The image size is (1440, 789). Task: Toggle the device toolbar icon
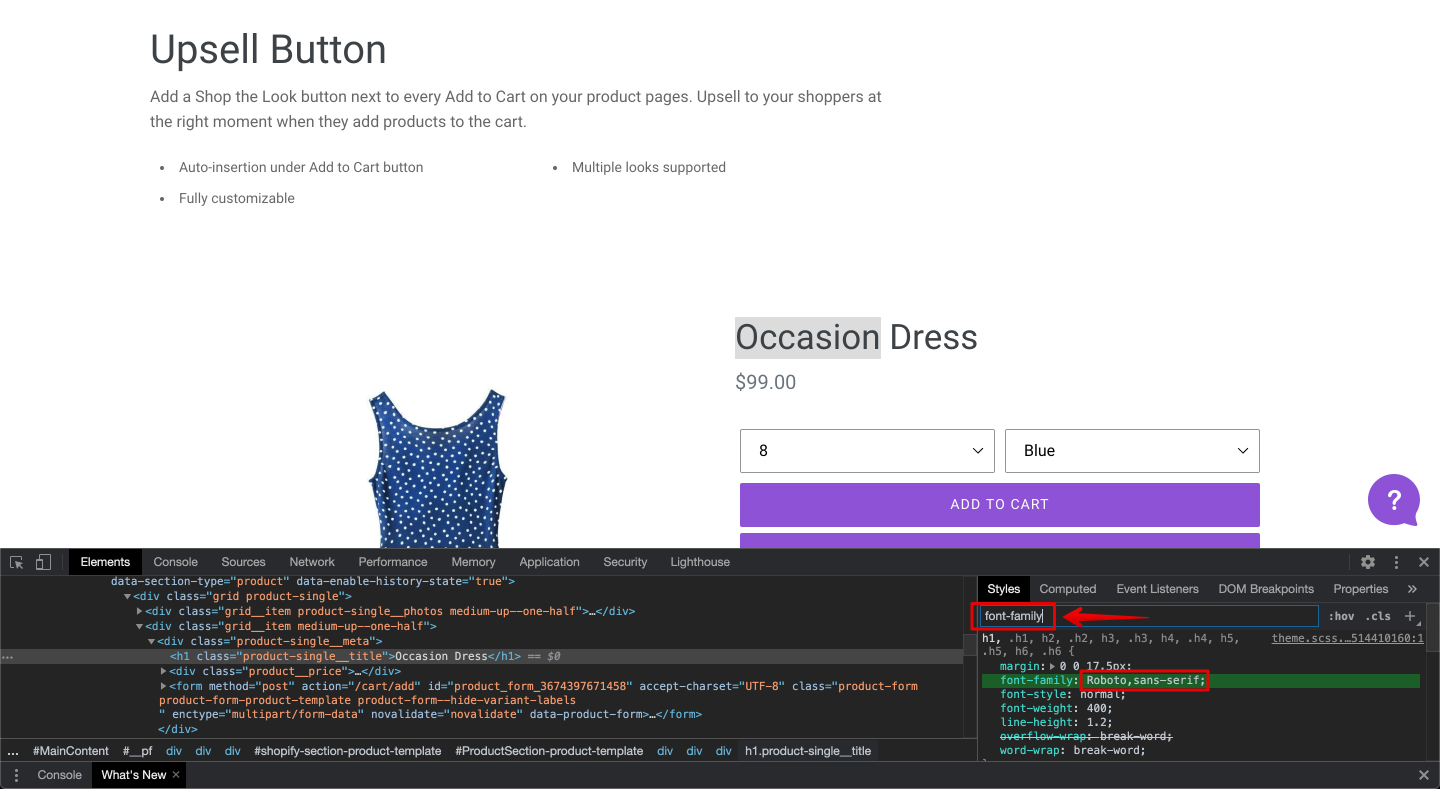pyautogui.click(x=43, y=562)
